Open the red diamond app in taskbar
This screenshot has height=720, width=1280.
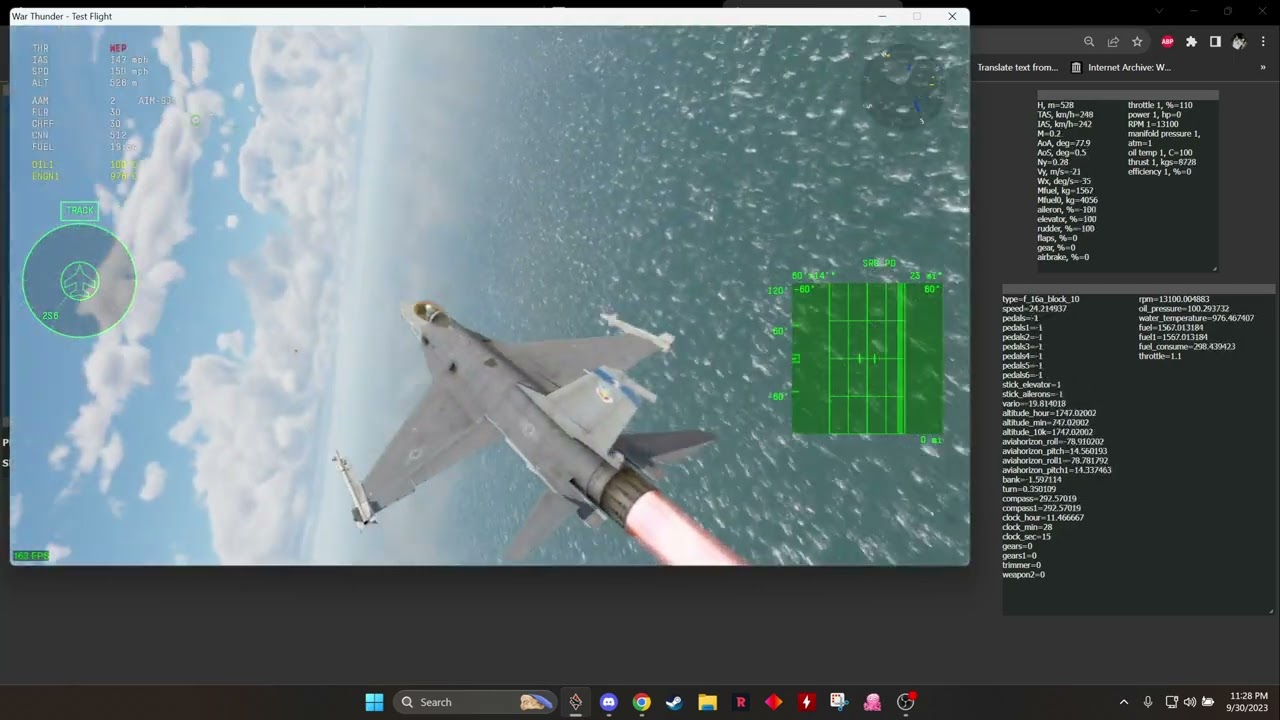pos(773,702)
